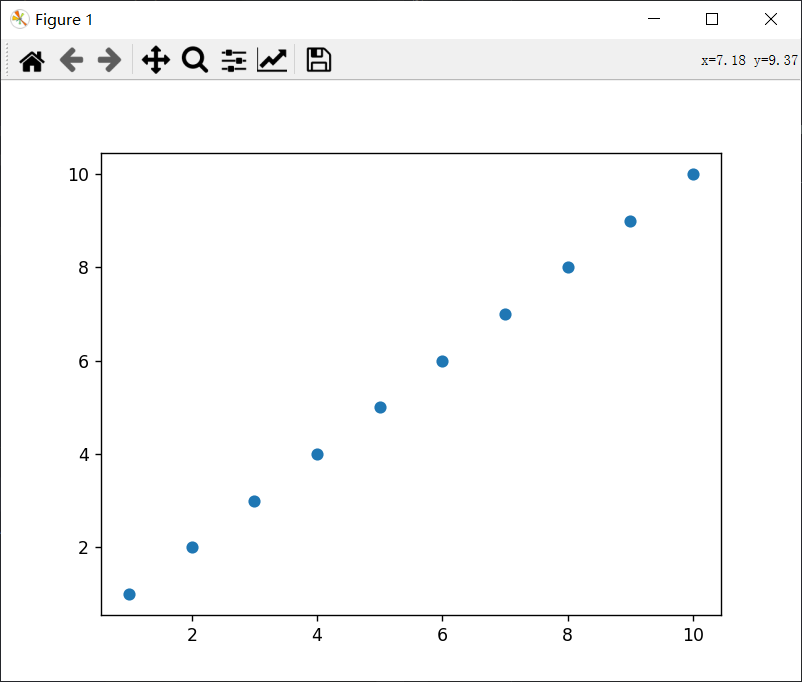
Task: Select the Zoom to rectangle tool
Action: (195, 60)
